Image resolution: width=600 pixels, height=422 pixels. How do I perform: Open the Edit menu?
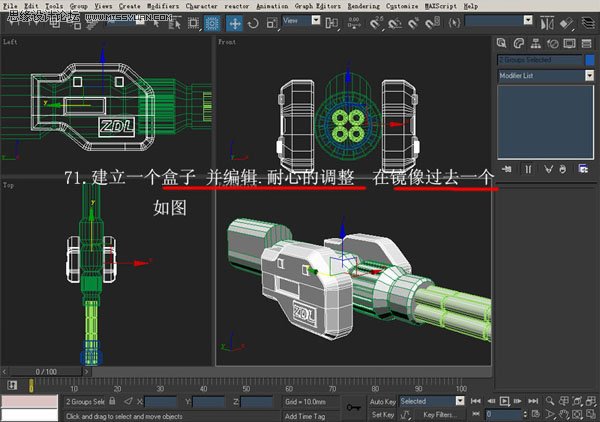[x=31, y=6]
